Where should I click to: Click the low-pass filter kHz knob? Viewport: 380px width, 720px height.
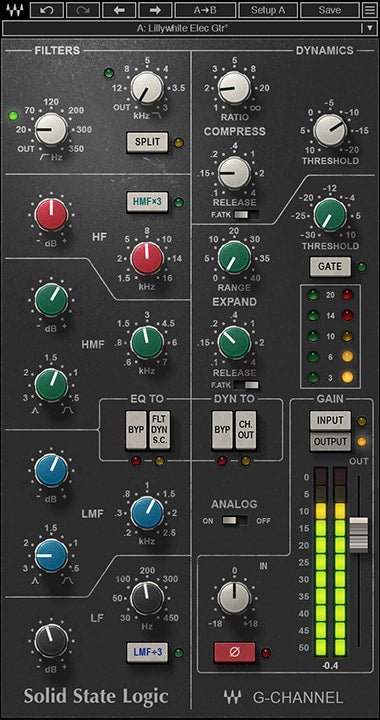(x=147, y=87)
